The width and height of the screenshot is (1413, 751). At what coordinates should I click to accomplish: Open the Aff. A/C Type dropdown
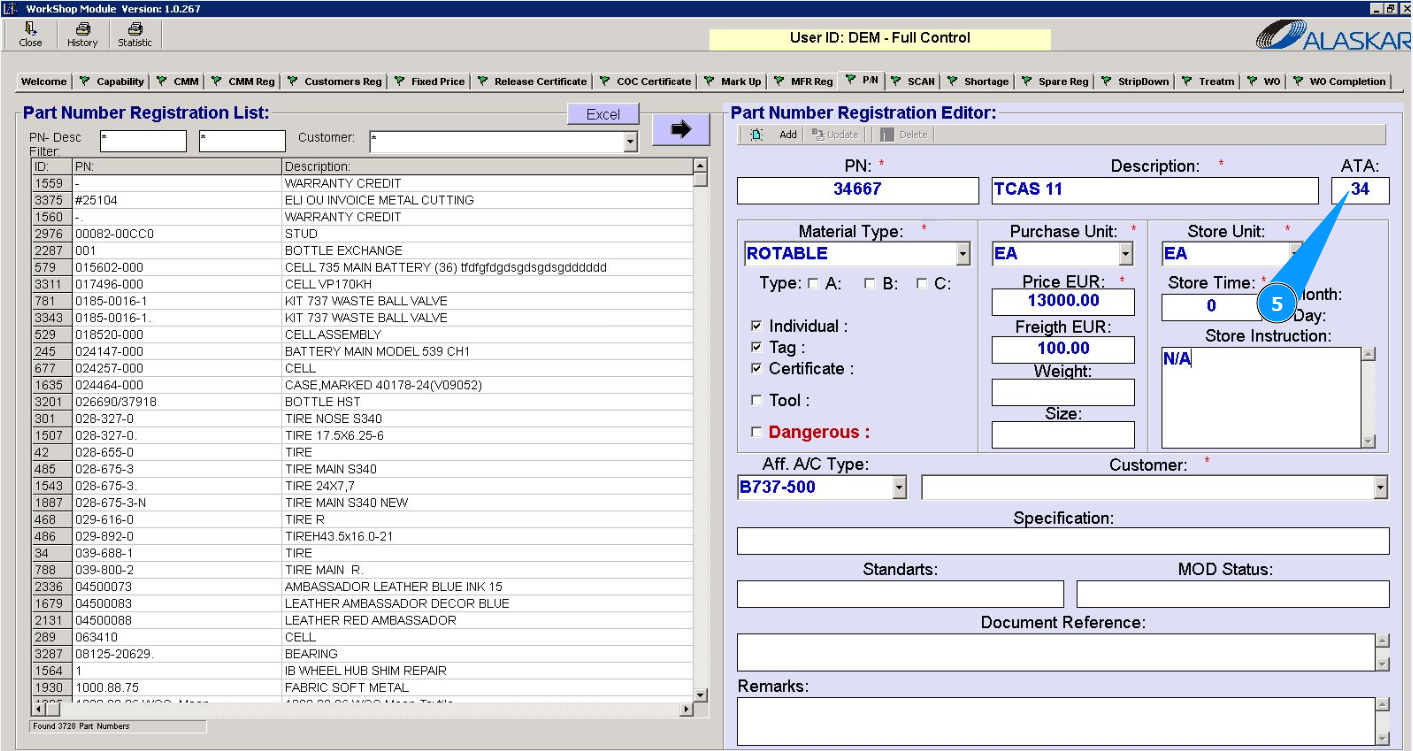[899, 488]
